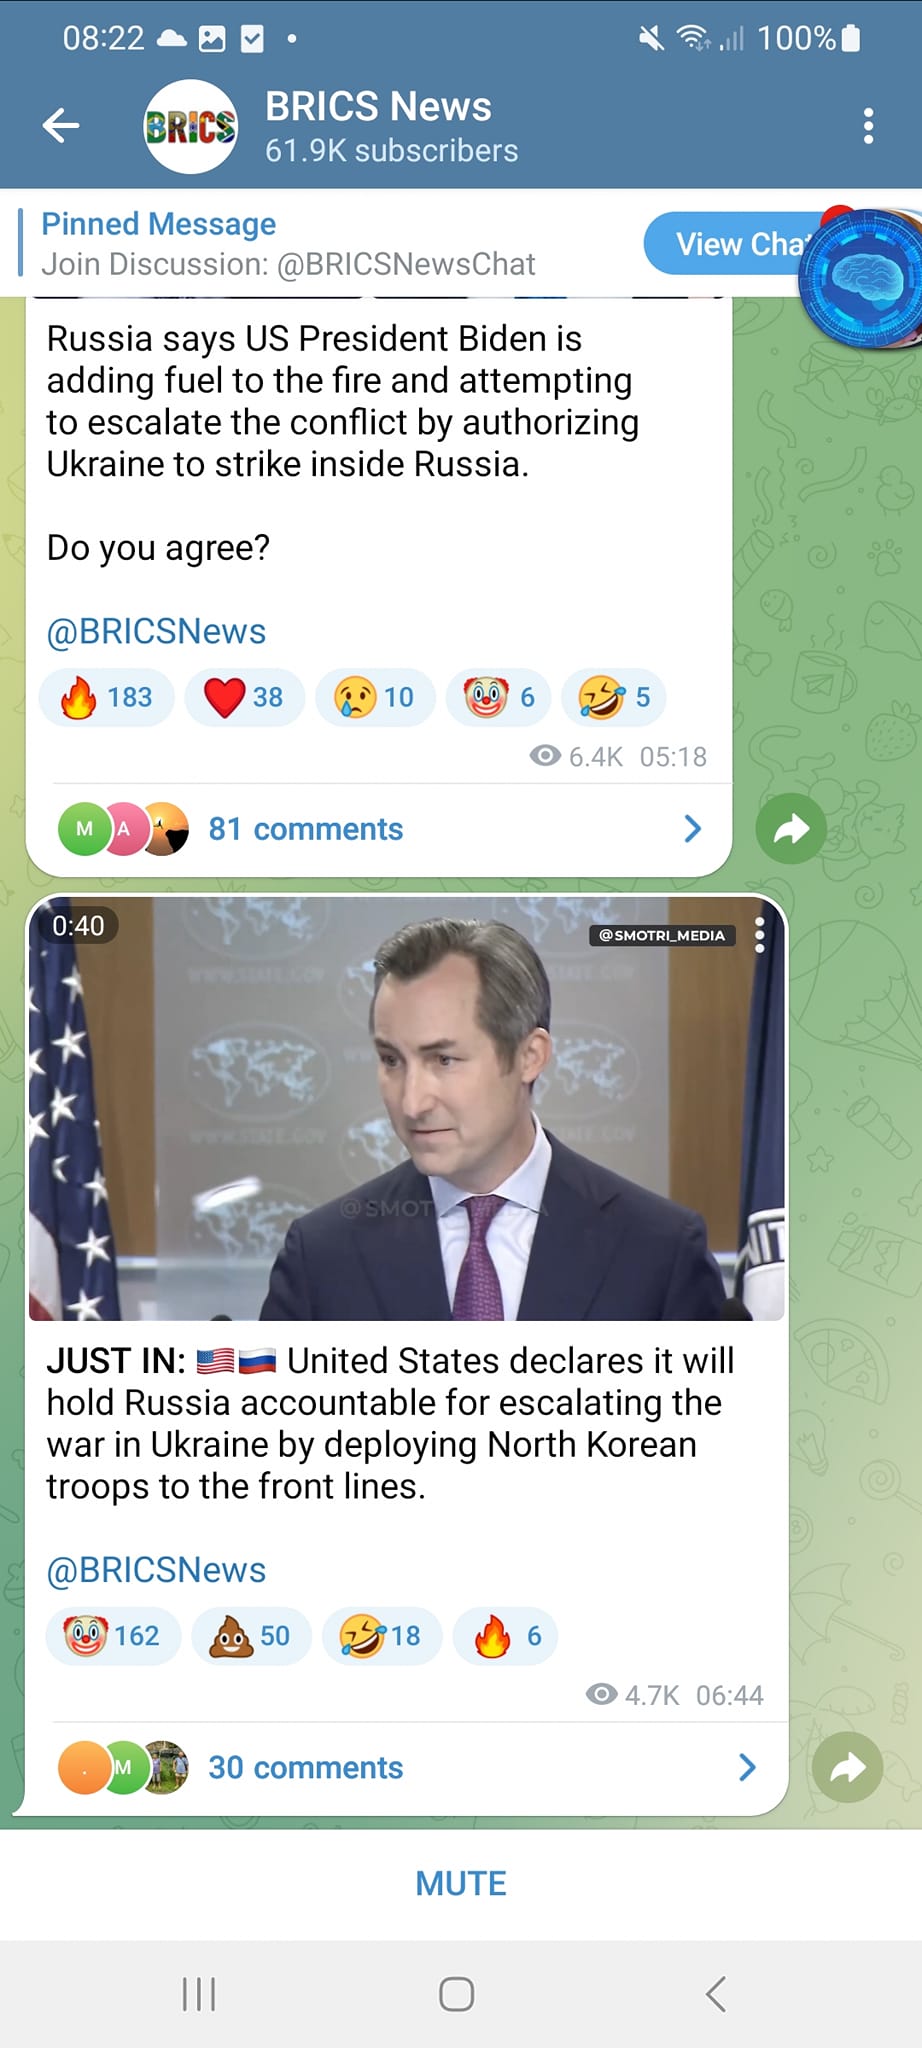Add the poop reaction showing 50
Screen dimensions: 922x2048
coord(250,1636)
